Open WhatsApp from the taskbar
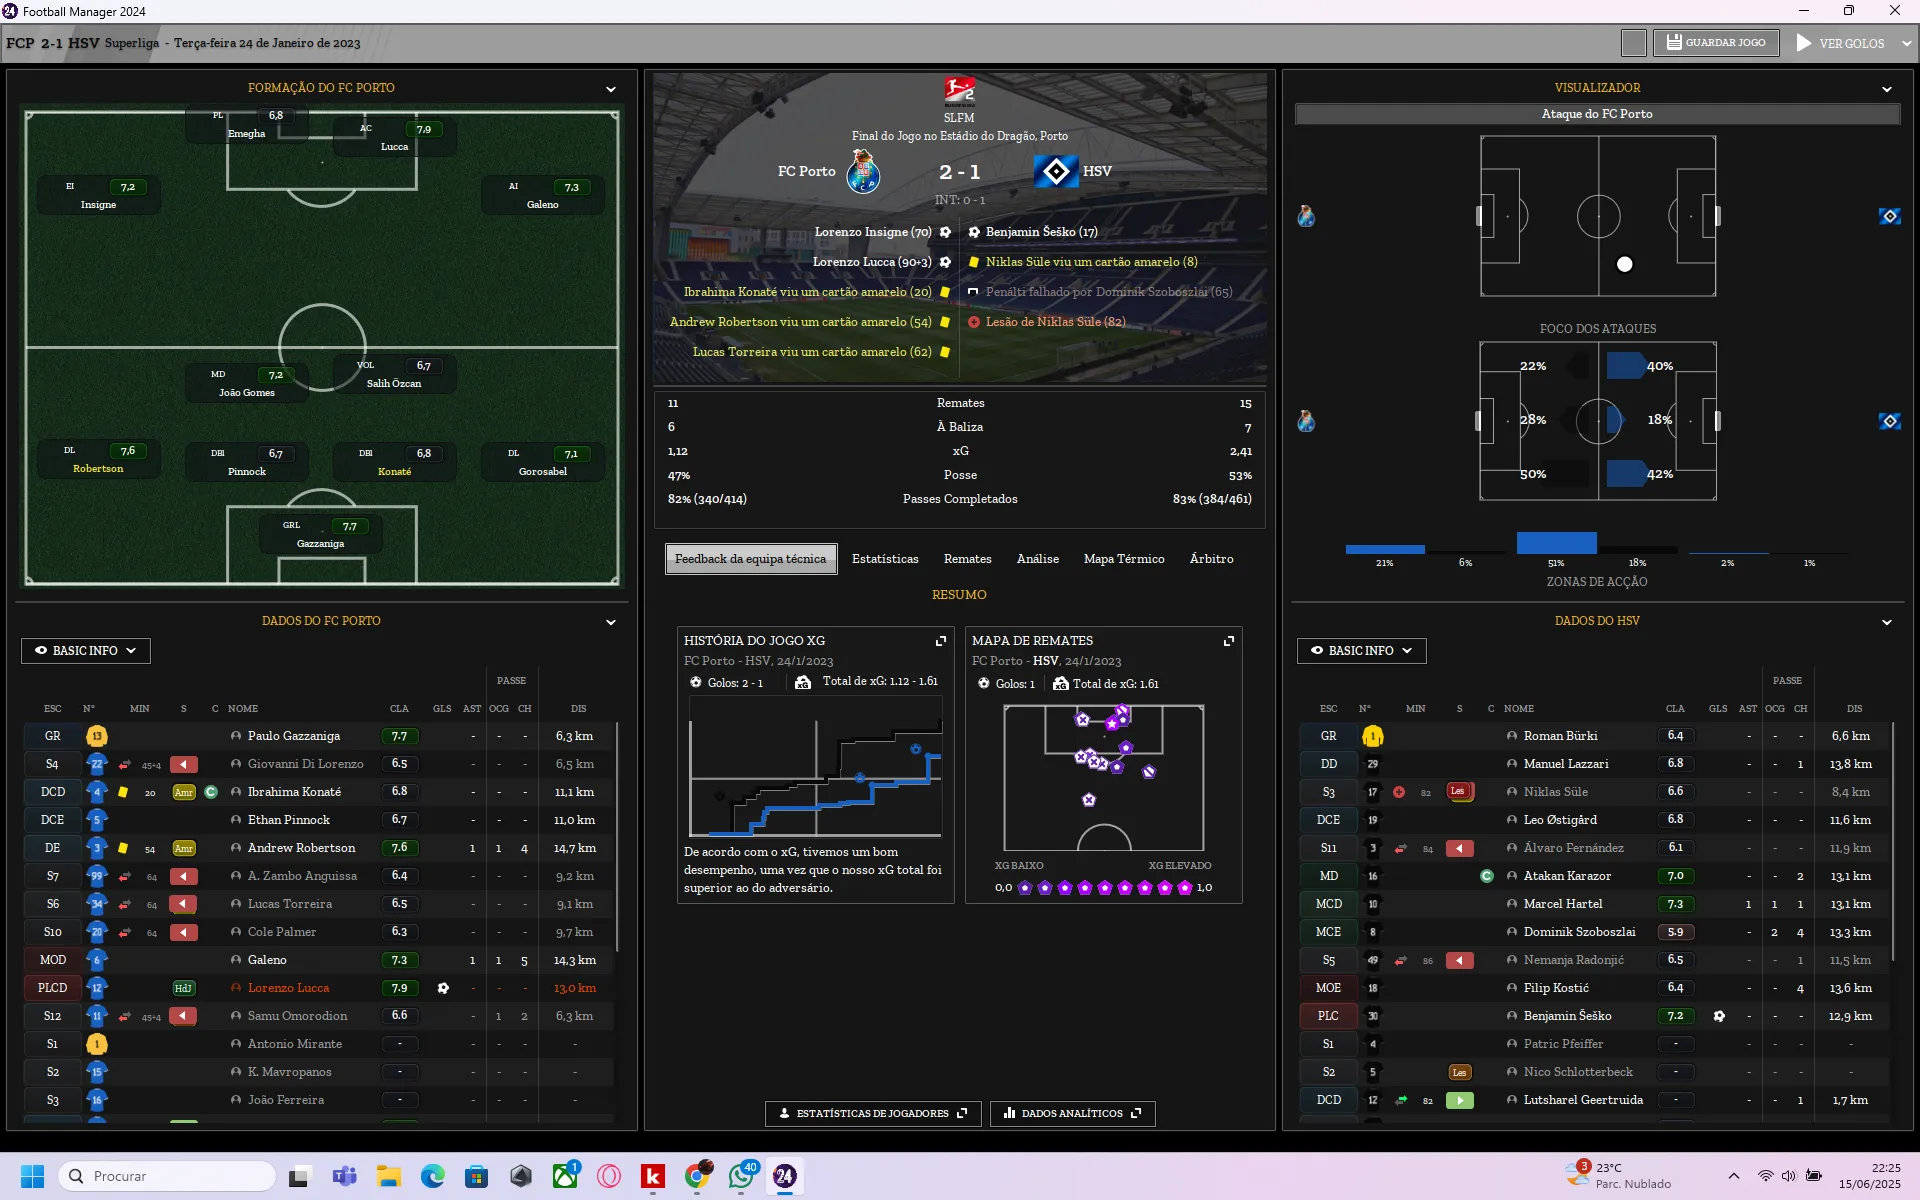The width and height of the screenshot is (1920, 1200). (x=741, y=1177)
